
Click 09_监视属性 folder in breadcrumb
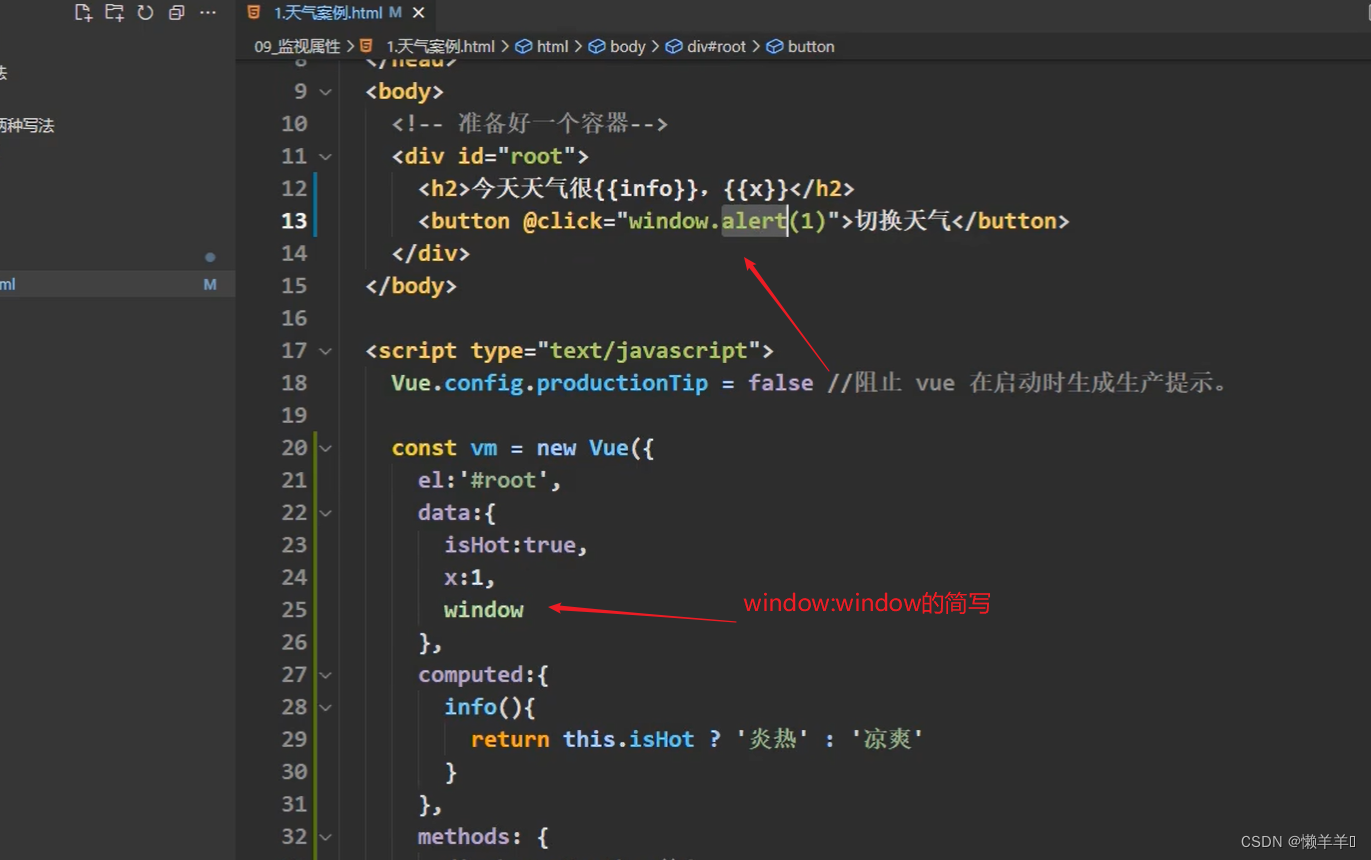coord(297,47)
